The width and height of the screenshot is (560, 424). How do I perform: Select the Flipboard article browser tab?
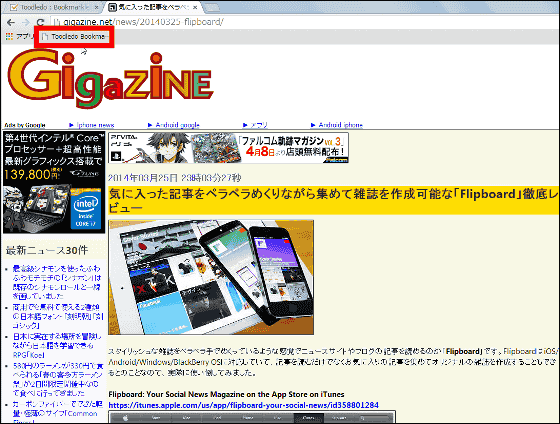153,7
